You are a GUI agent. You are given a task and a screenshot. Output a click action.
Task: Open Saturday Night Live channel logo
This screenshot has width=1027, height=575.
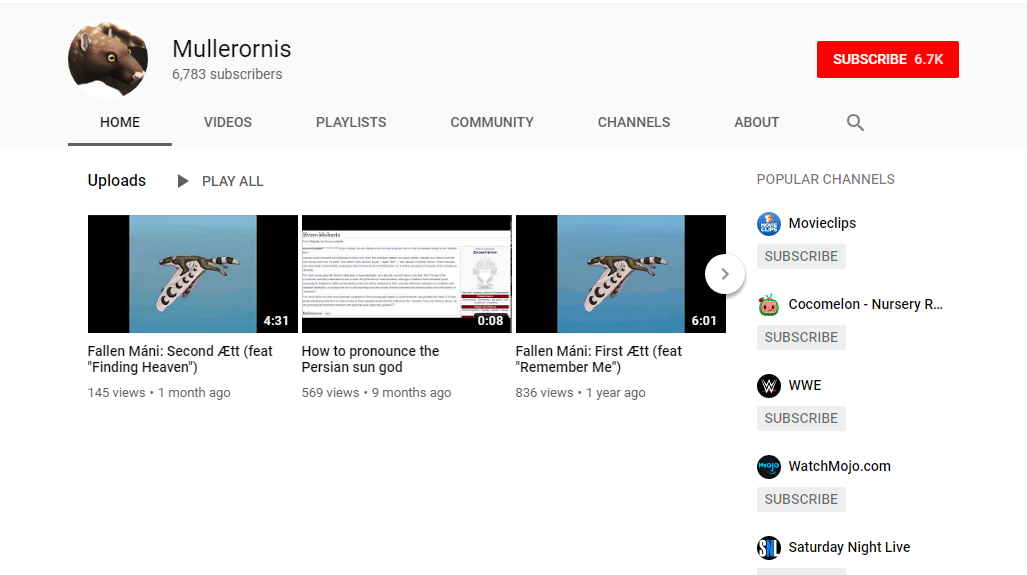(x=768, y=547)
